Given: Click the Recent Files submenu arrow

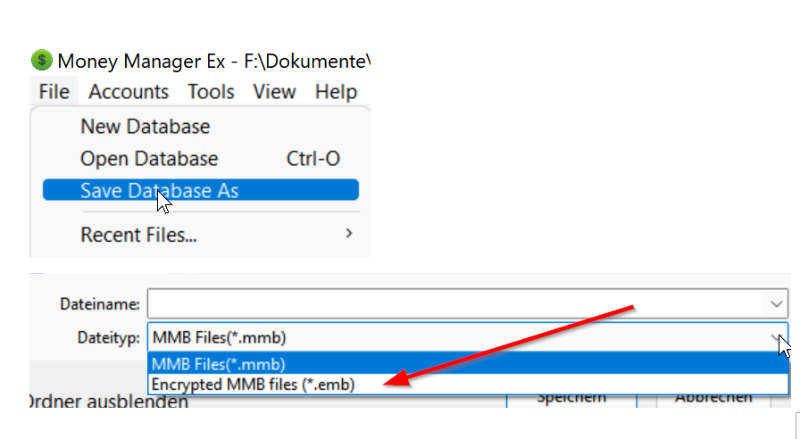Looking at the screenshot, I should (x=349, y=234).
